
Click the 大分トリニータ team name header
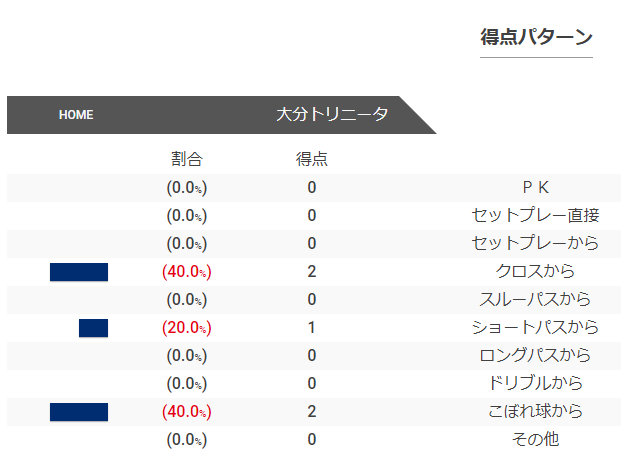coord(332,114)
